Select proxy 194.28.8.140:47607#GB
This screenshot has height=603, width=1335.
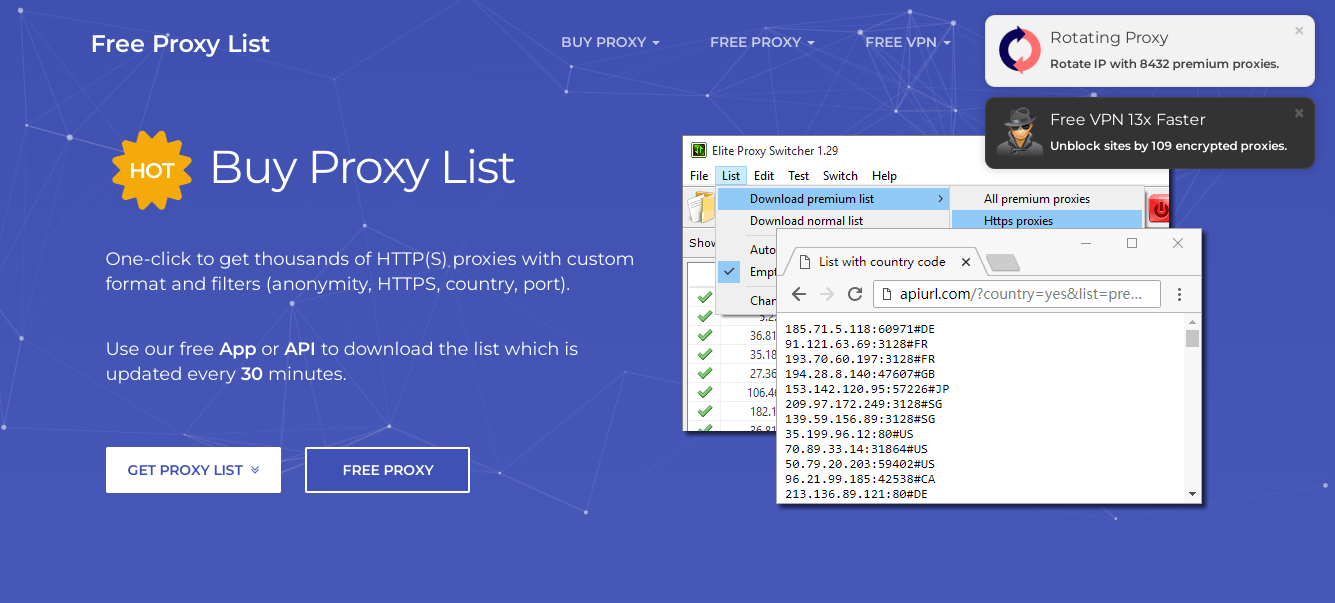[860, 374]
